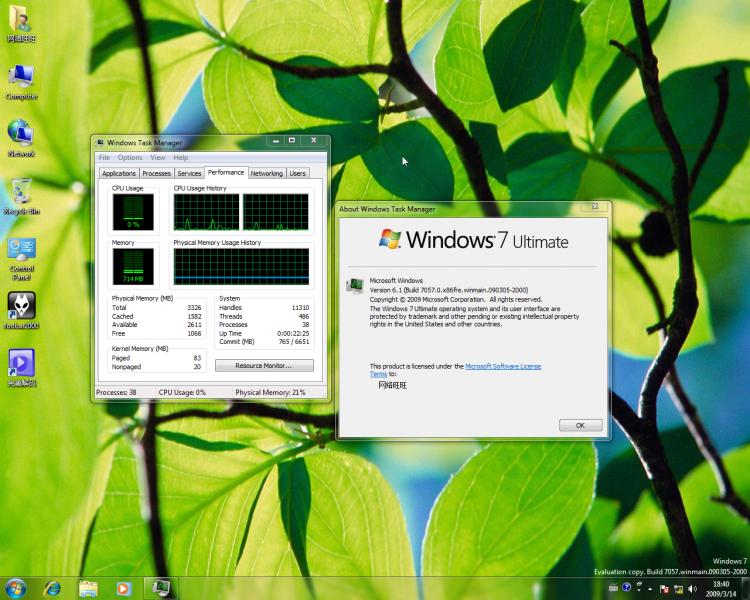Launch Internet Explorer from the taskbar
This screenshot has width=750, height=600.
pyautogui.click(x=52, y=589)
